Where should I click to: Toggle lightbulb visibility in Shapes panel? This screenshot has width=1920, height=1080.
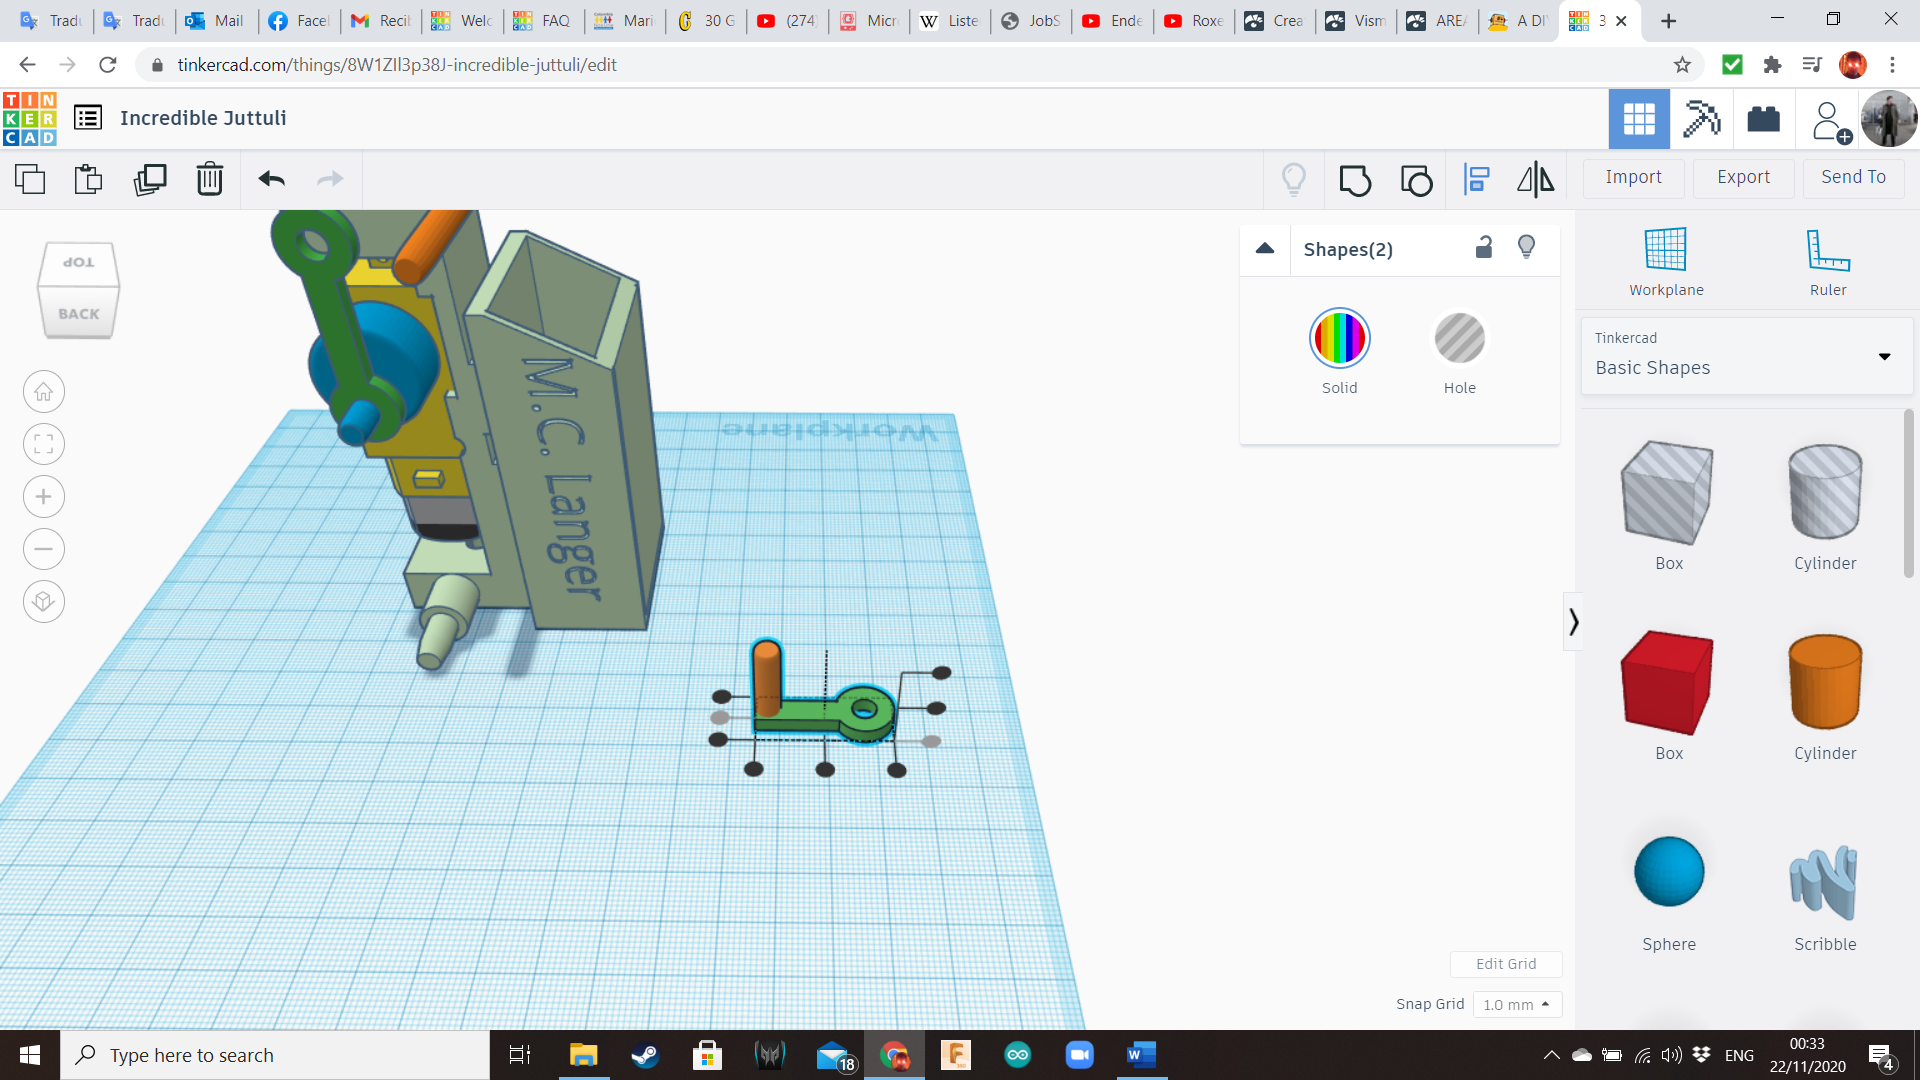[1526, 248]
